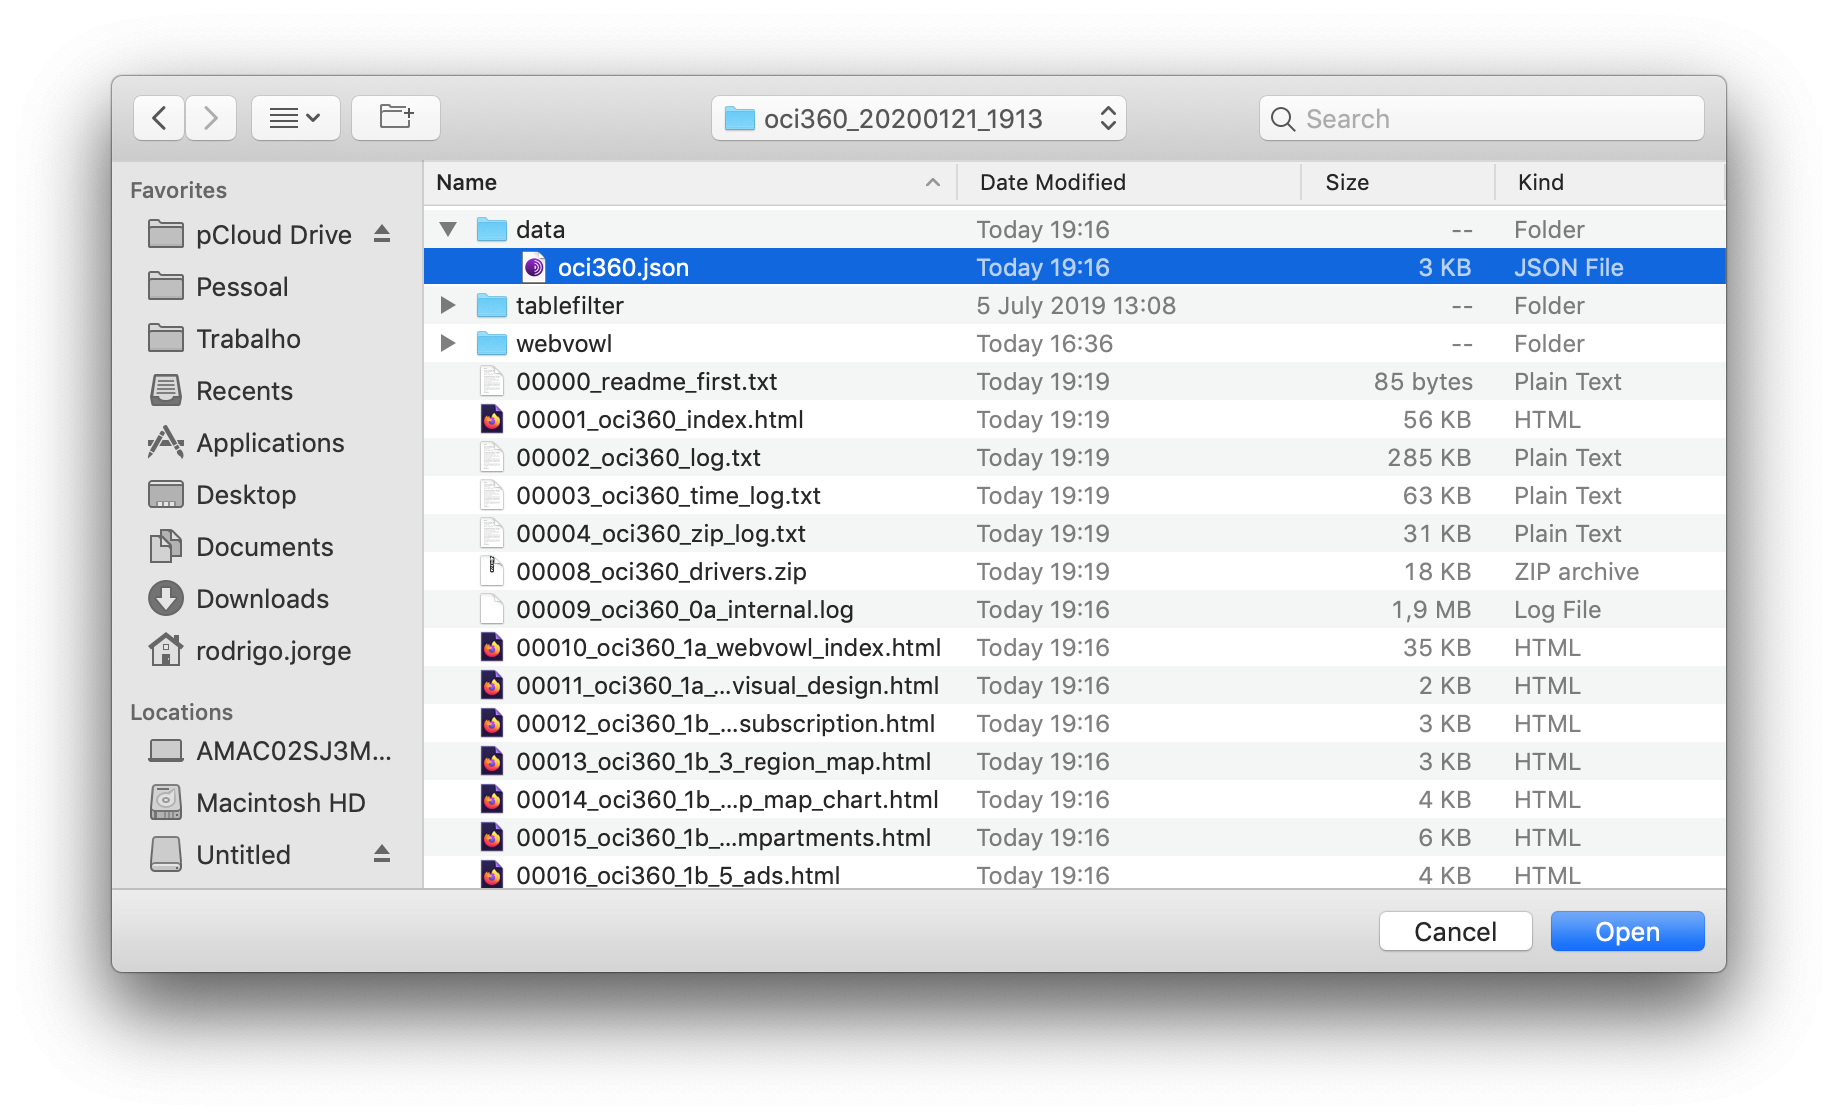The image size is (1838, 1120).
Task: Expand the webvowl folder disclosure triangle
Action: click(448, 343)
